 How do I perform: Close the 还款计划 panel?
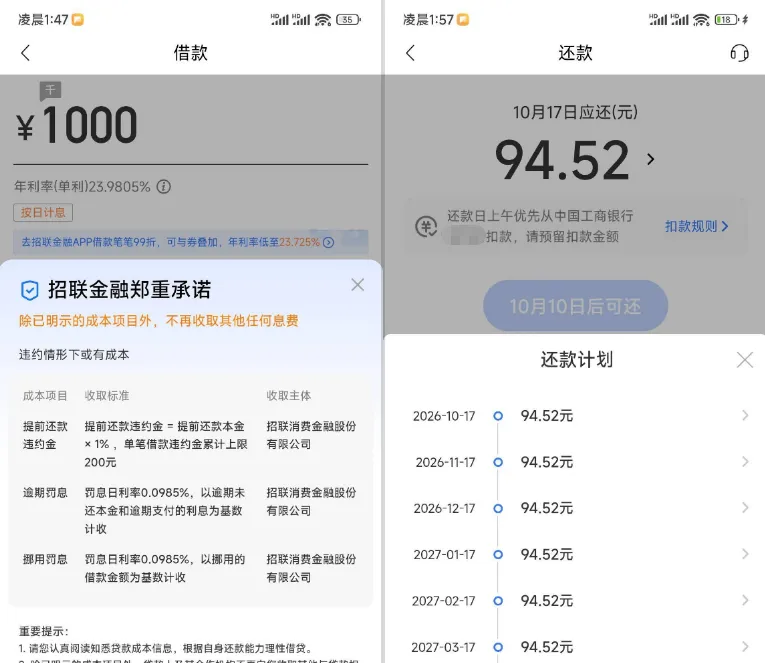pyautogui.click(x=745, y=360)
